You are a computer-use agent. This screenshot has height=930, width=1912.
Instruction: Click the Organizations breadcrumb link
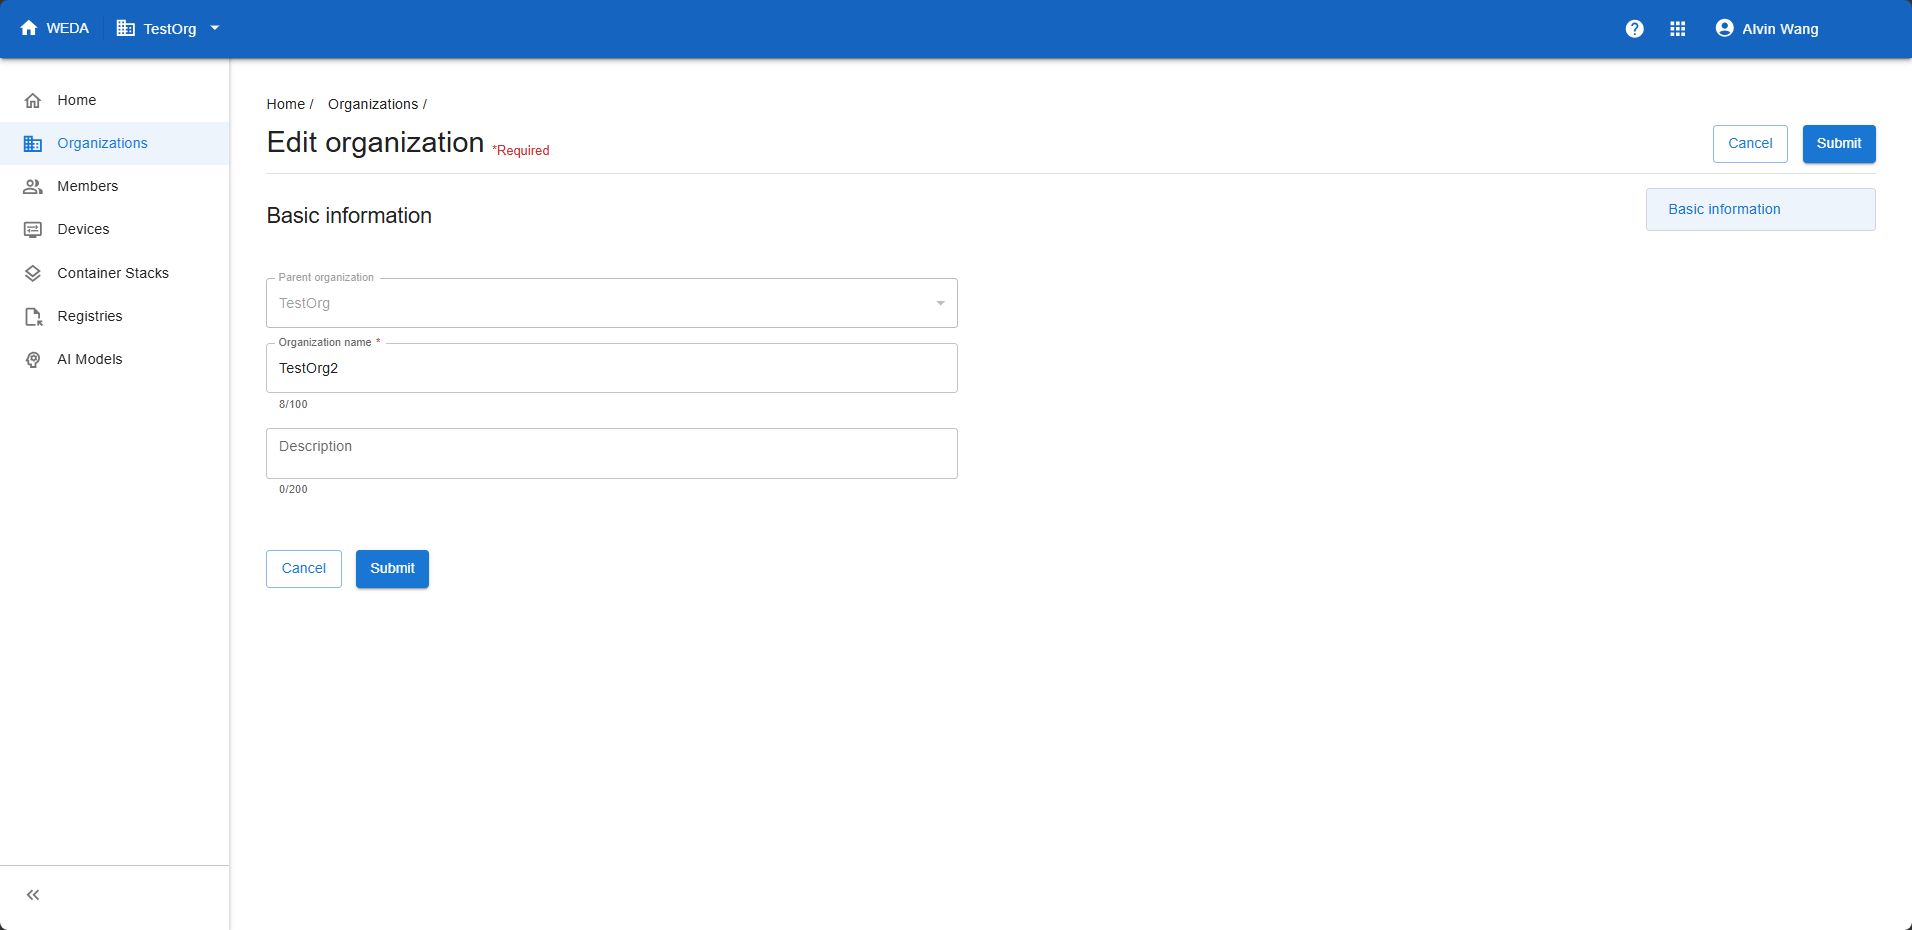coord(373,104)
